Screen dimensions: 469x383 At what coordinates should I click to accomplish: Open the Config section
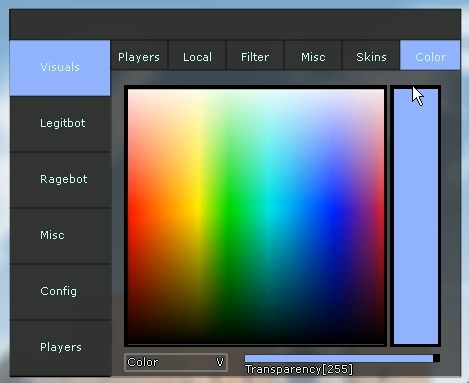pos(60,292)
